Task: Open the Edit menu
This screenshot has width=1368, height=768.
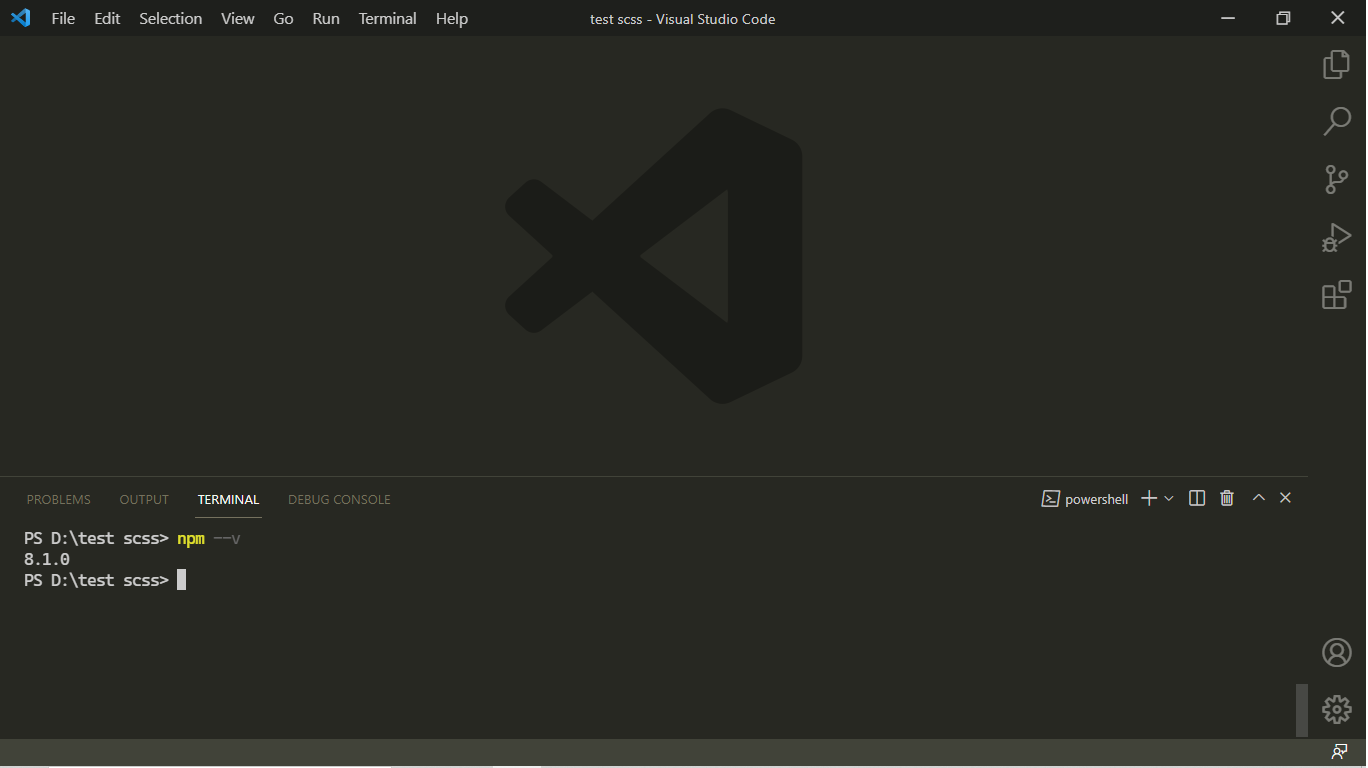Action: click(x=107, y=18)
